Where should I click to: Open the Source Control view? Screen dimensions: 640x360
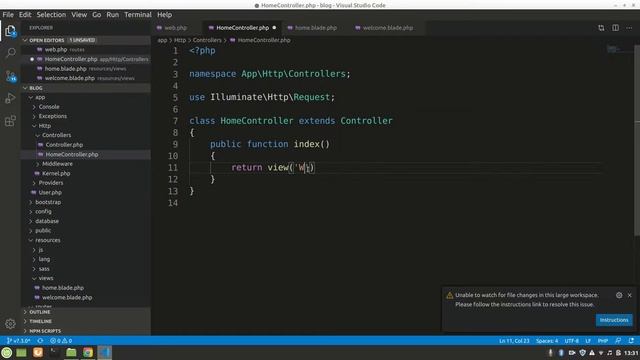pos(11,76)
